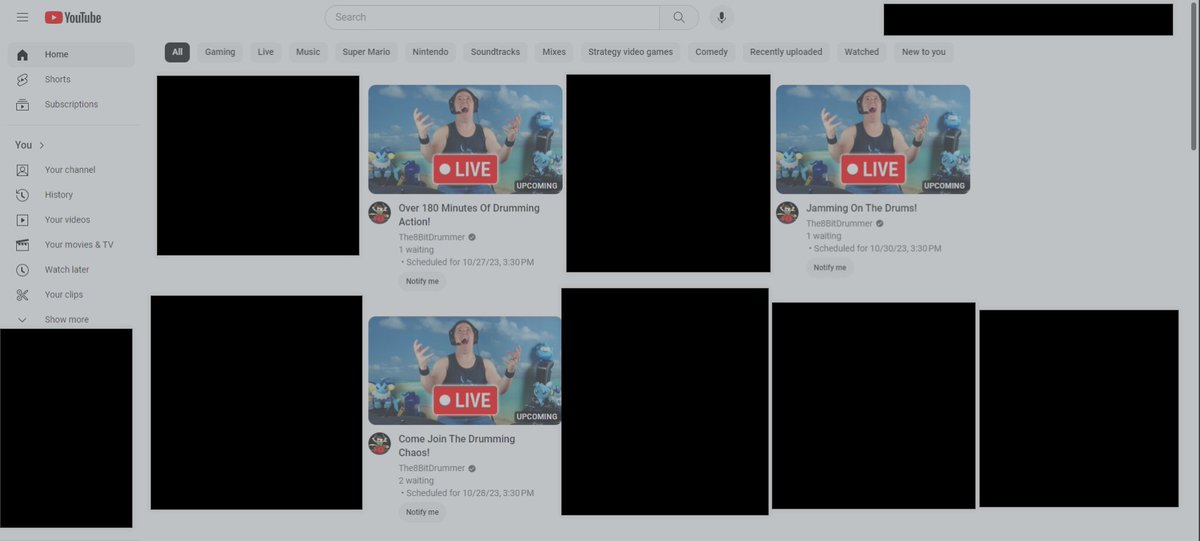The height and width of the screenshot is (541, 1200).
Task: Select the All filter chip
Action: [177, 52]
